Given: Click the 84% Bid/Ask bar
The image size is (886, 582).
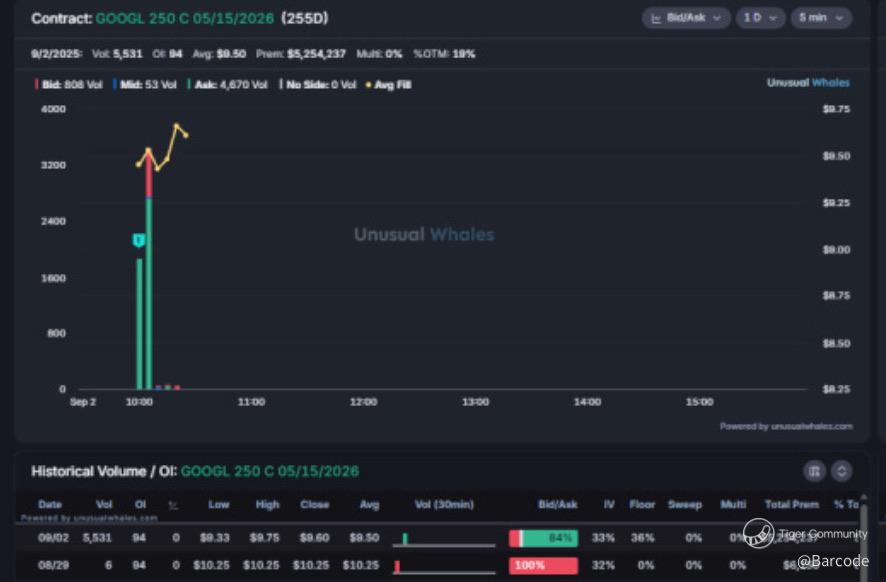Looking at the screenshot, I should [x=544, y=538].
